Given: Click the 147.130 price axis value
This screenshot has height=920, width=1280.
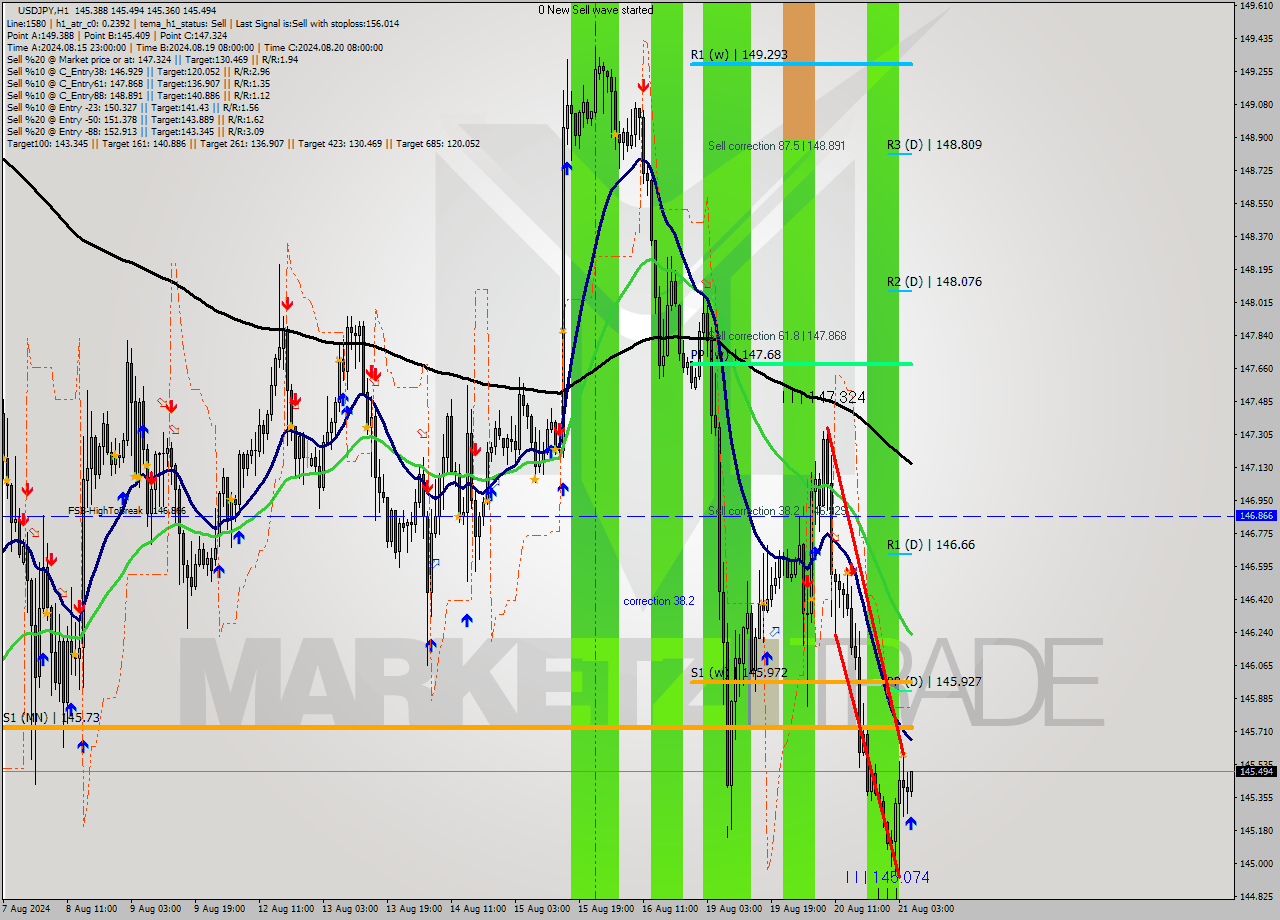Looking at the screenshot, I should [1256, 468].
